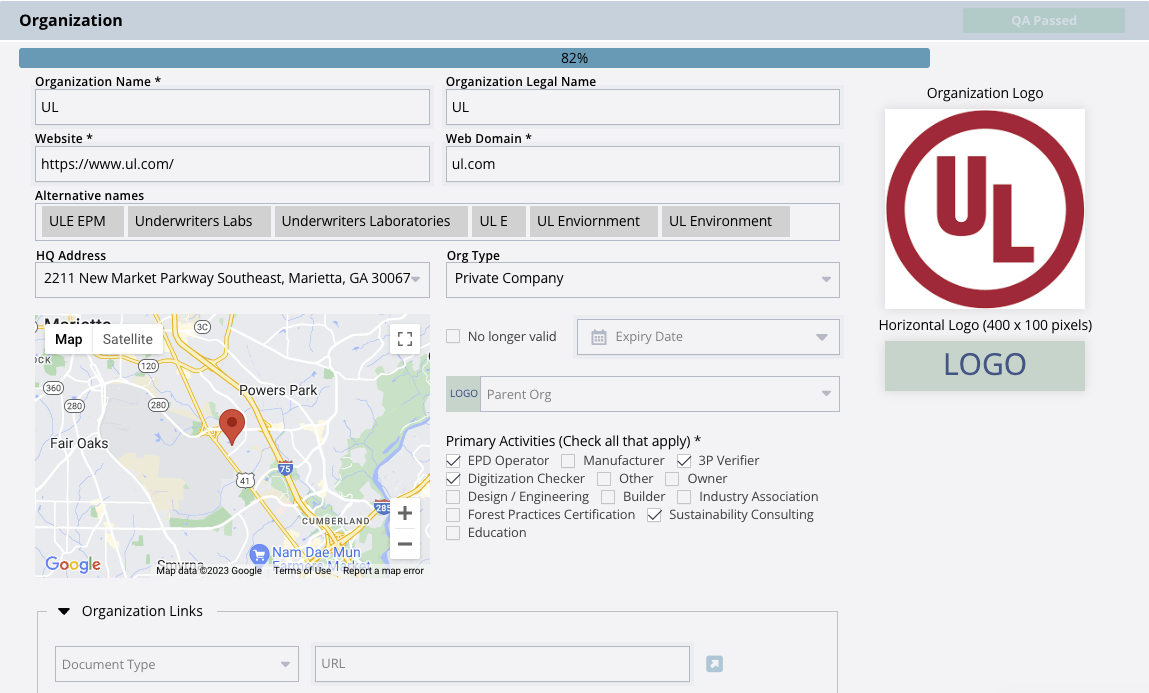The height and width of the screenshot is (693, 1149).
Task: Click the Parent Org LOGO icon
Action: tap(463, 394)
